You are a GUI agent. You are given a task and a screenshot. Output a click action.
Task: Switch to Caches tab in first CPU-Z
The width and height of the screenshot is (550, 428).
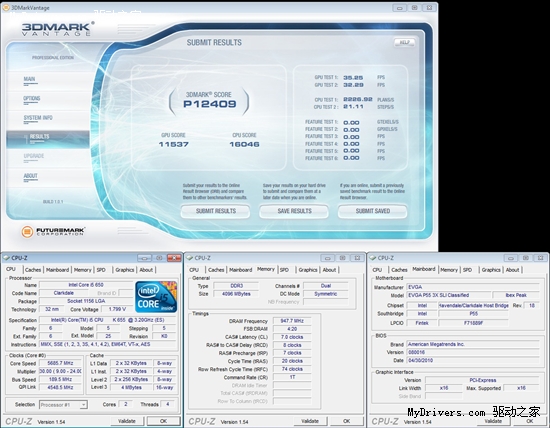[x=33, y=270]
